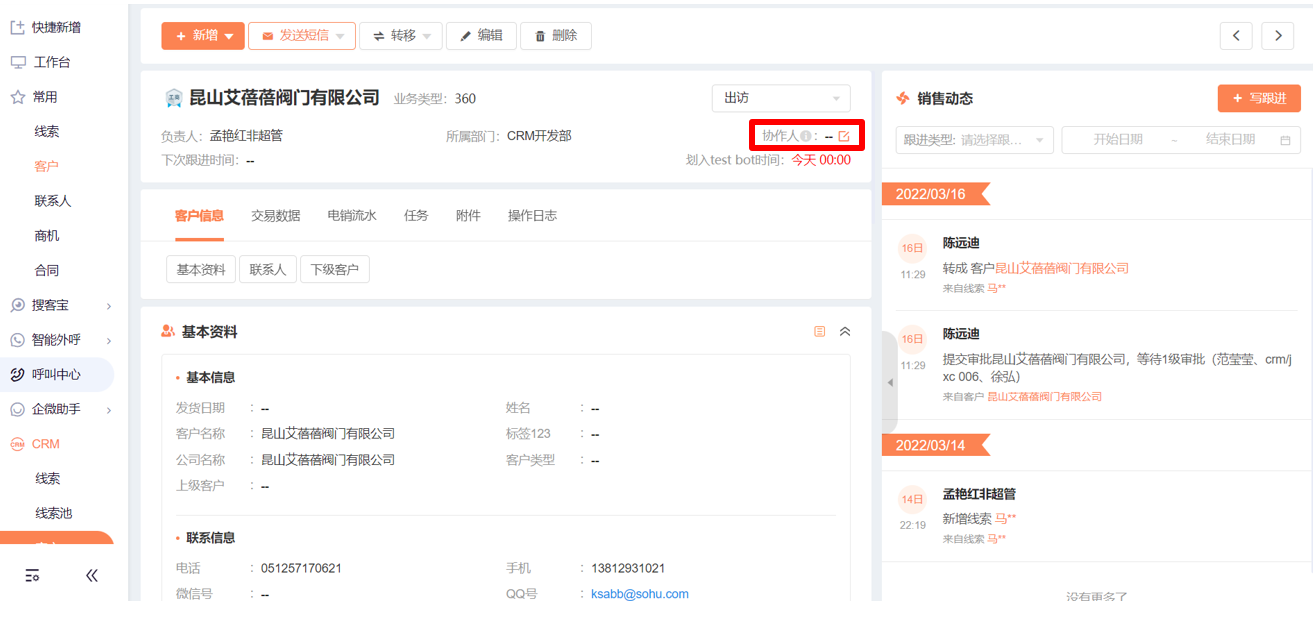This screenshot has height=621, width=1313.
Task: Click the 联系人 sub-tab button
Action: pyautogui.click(x=268, y=269)
